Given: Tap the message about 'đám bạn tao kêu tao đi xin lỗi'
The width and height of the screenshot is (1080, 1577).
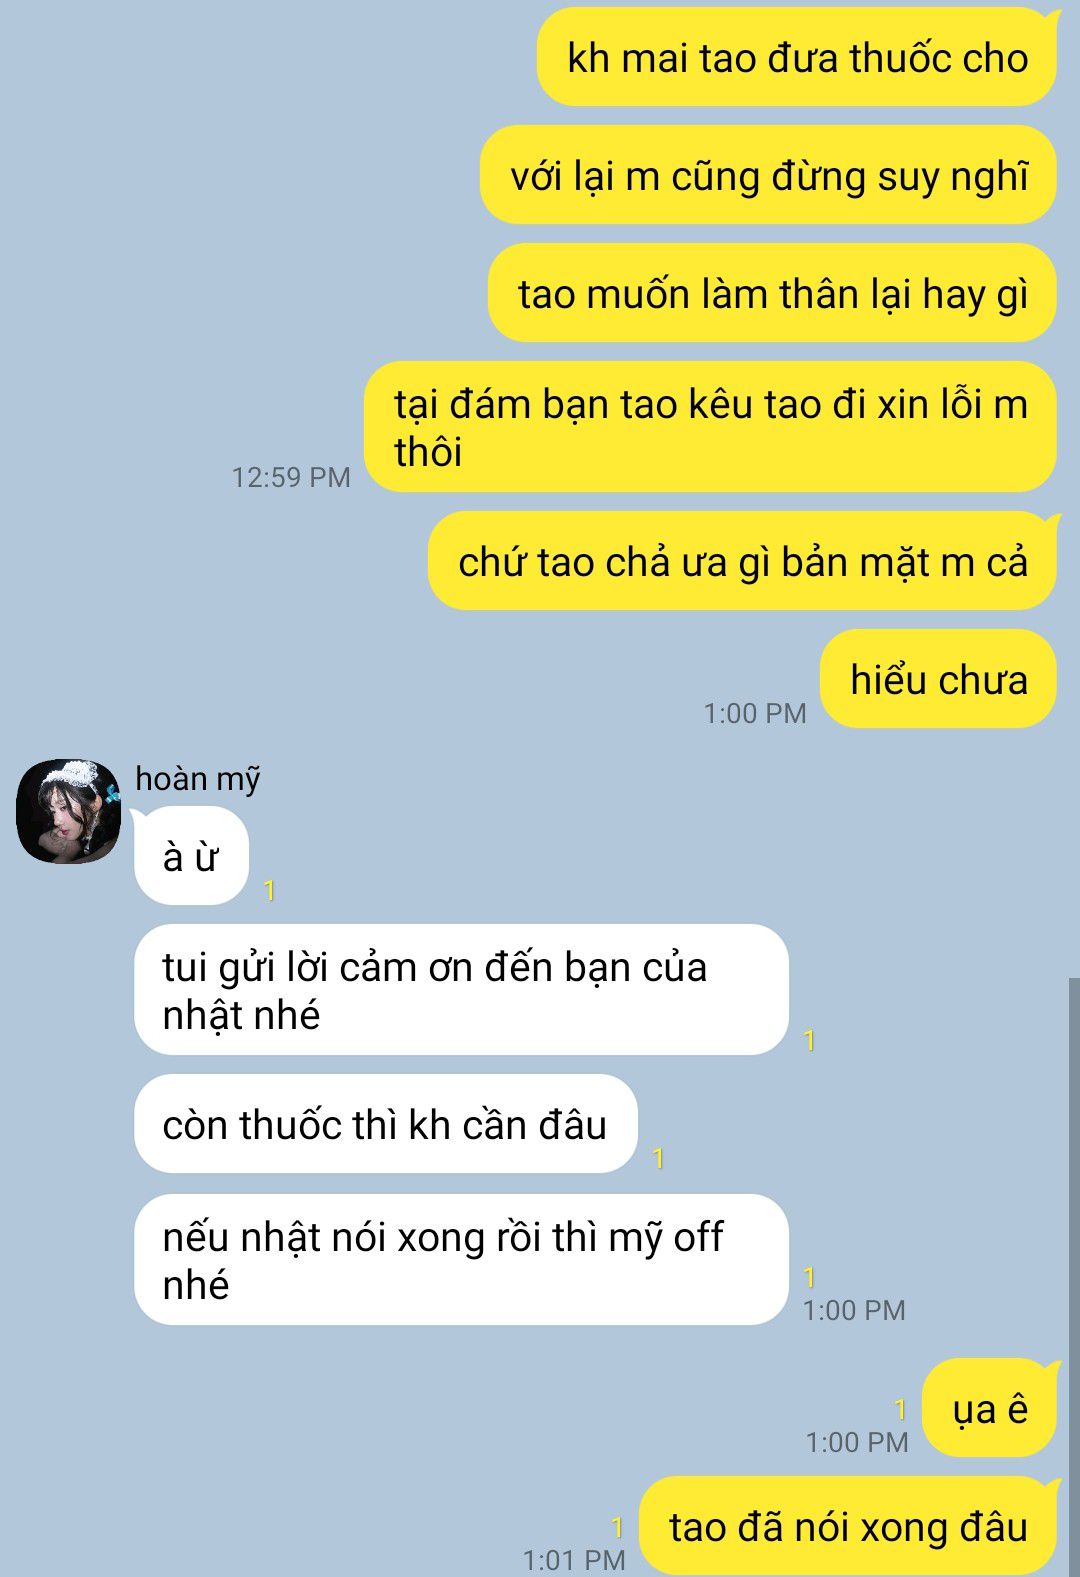Looking at the screenshot, I should (x=710, y=428).
